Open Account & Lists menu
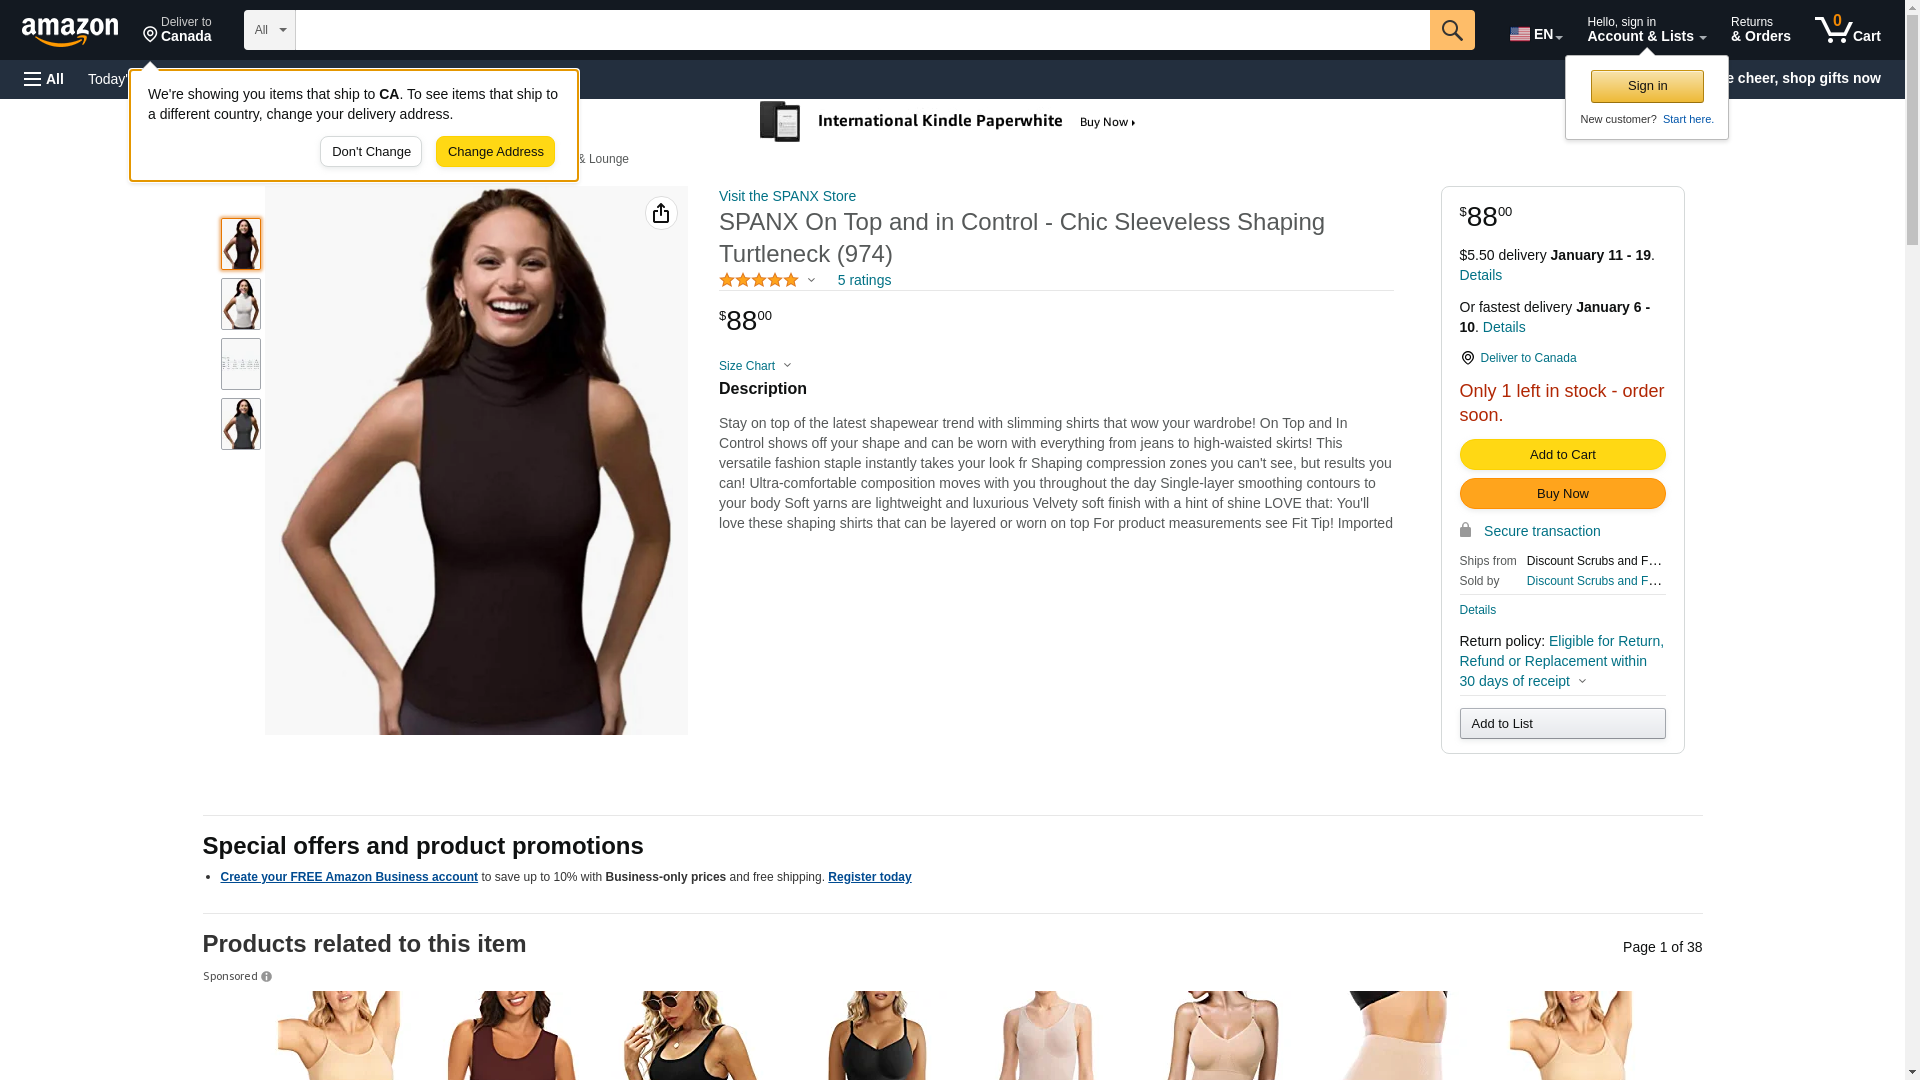Viewport: 1920px width, 1080px height. pyautogui.click(x=1646, y=30)
